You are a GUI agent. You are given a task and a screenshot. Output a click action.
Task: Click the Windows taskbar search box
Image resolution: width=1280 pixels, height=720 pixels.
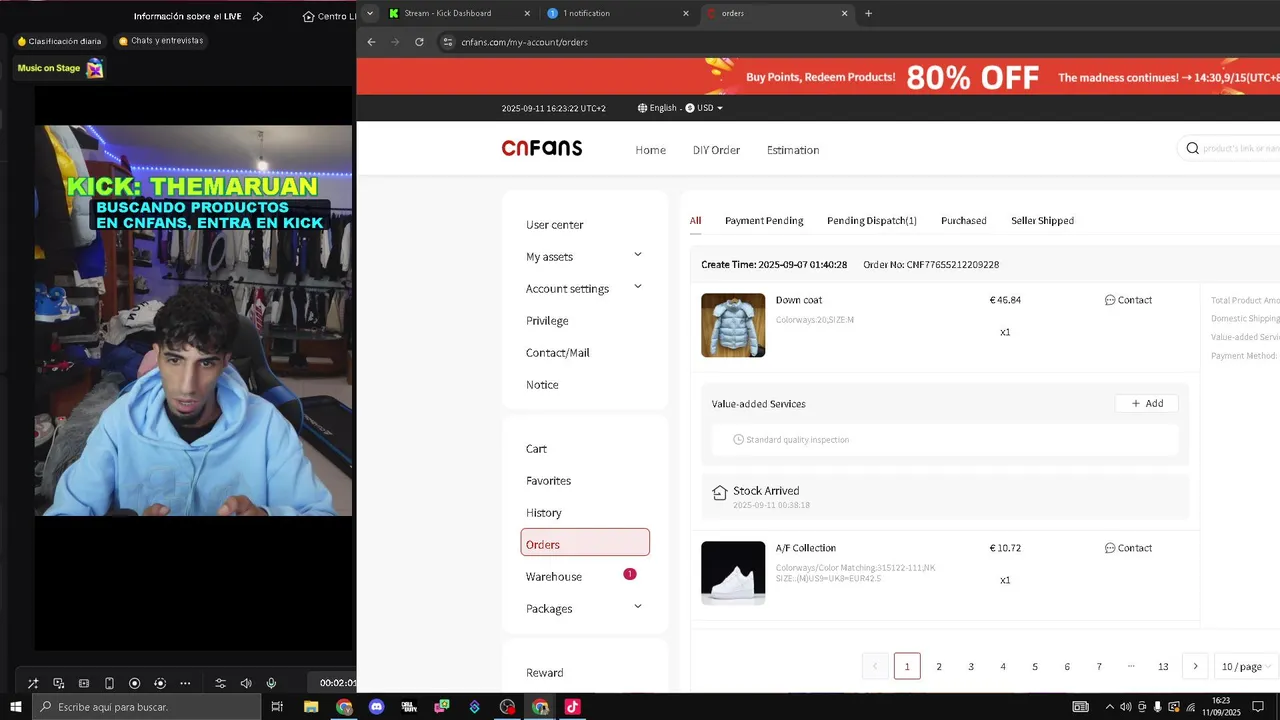[x=146, y=707]
